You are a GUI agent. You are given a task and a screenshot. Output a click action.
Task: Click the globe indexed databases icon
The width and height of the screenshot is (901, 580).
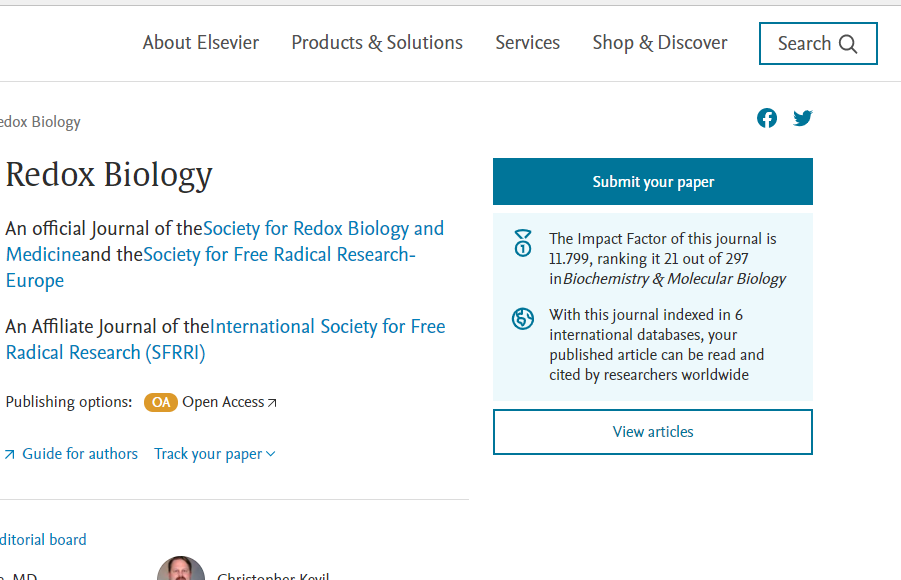tap(522, 319)
